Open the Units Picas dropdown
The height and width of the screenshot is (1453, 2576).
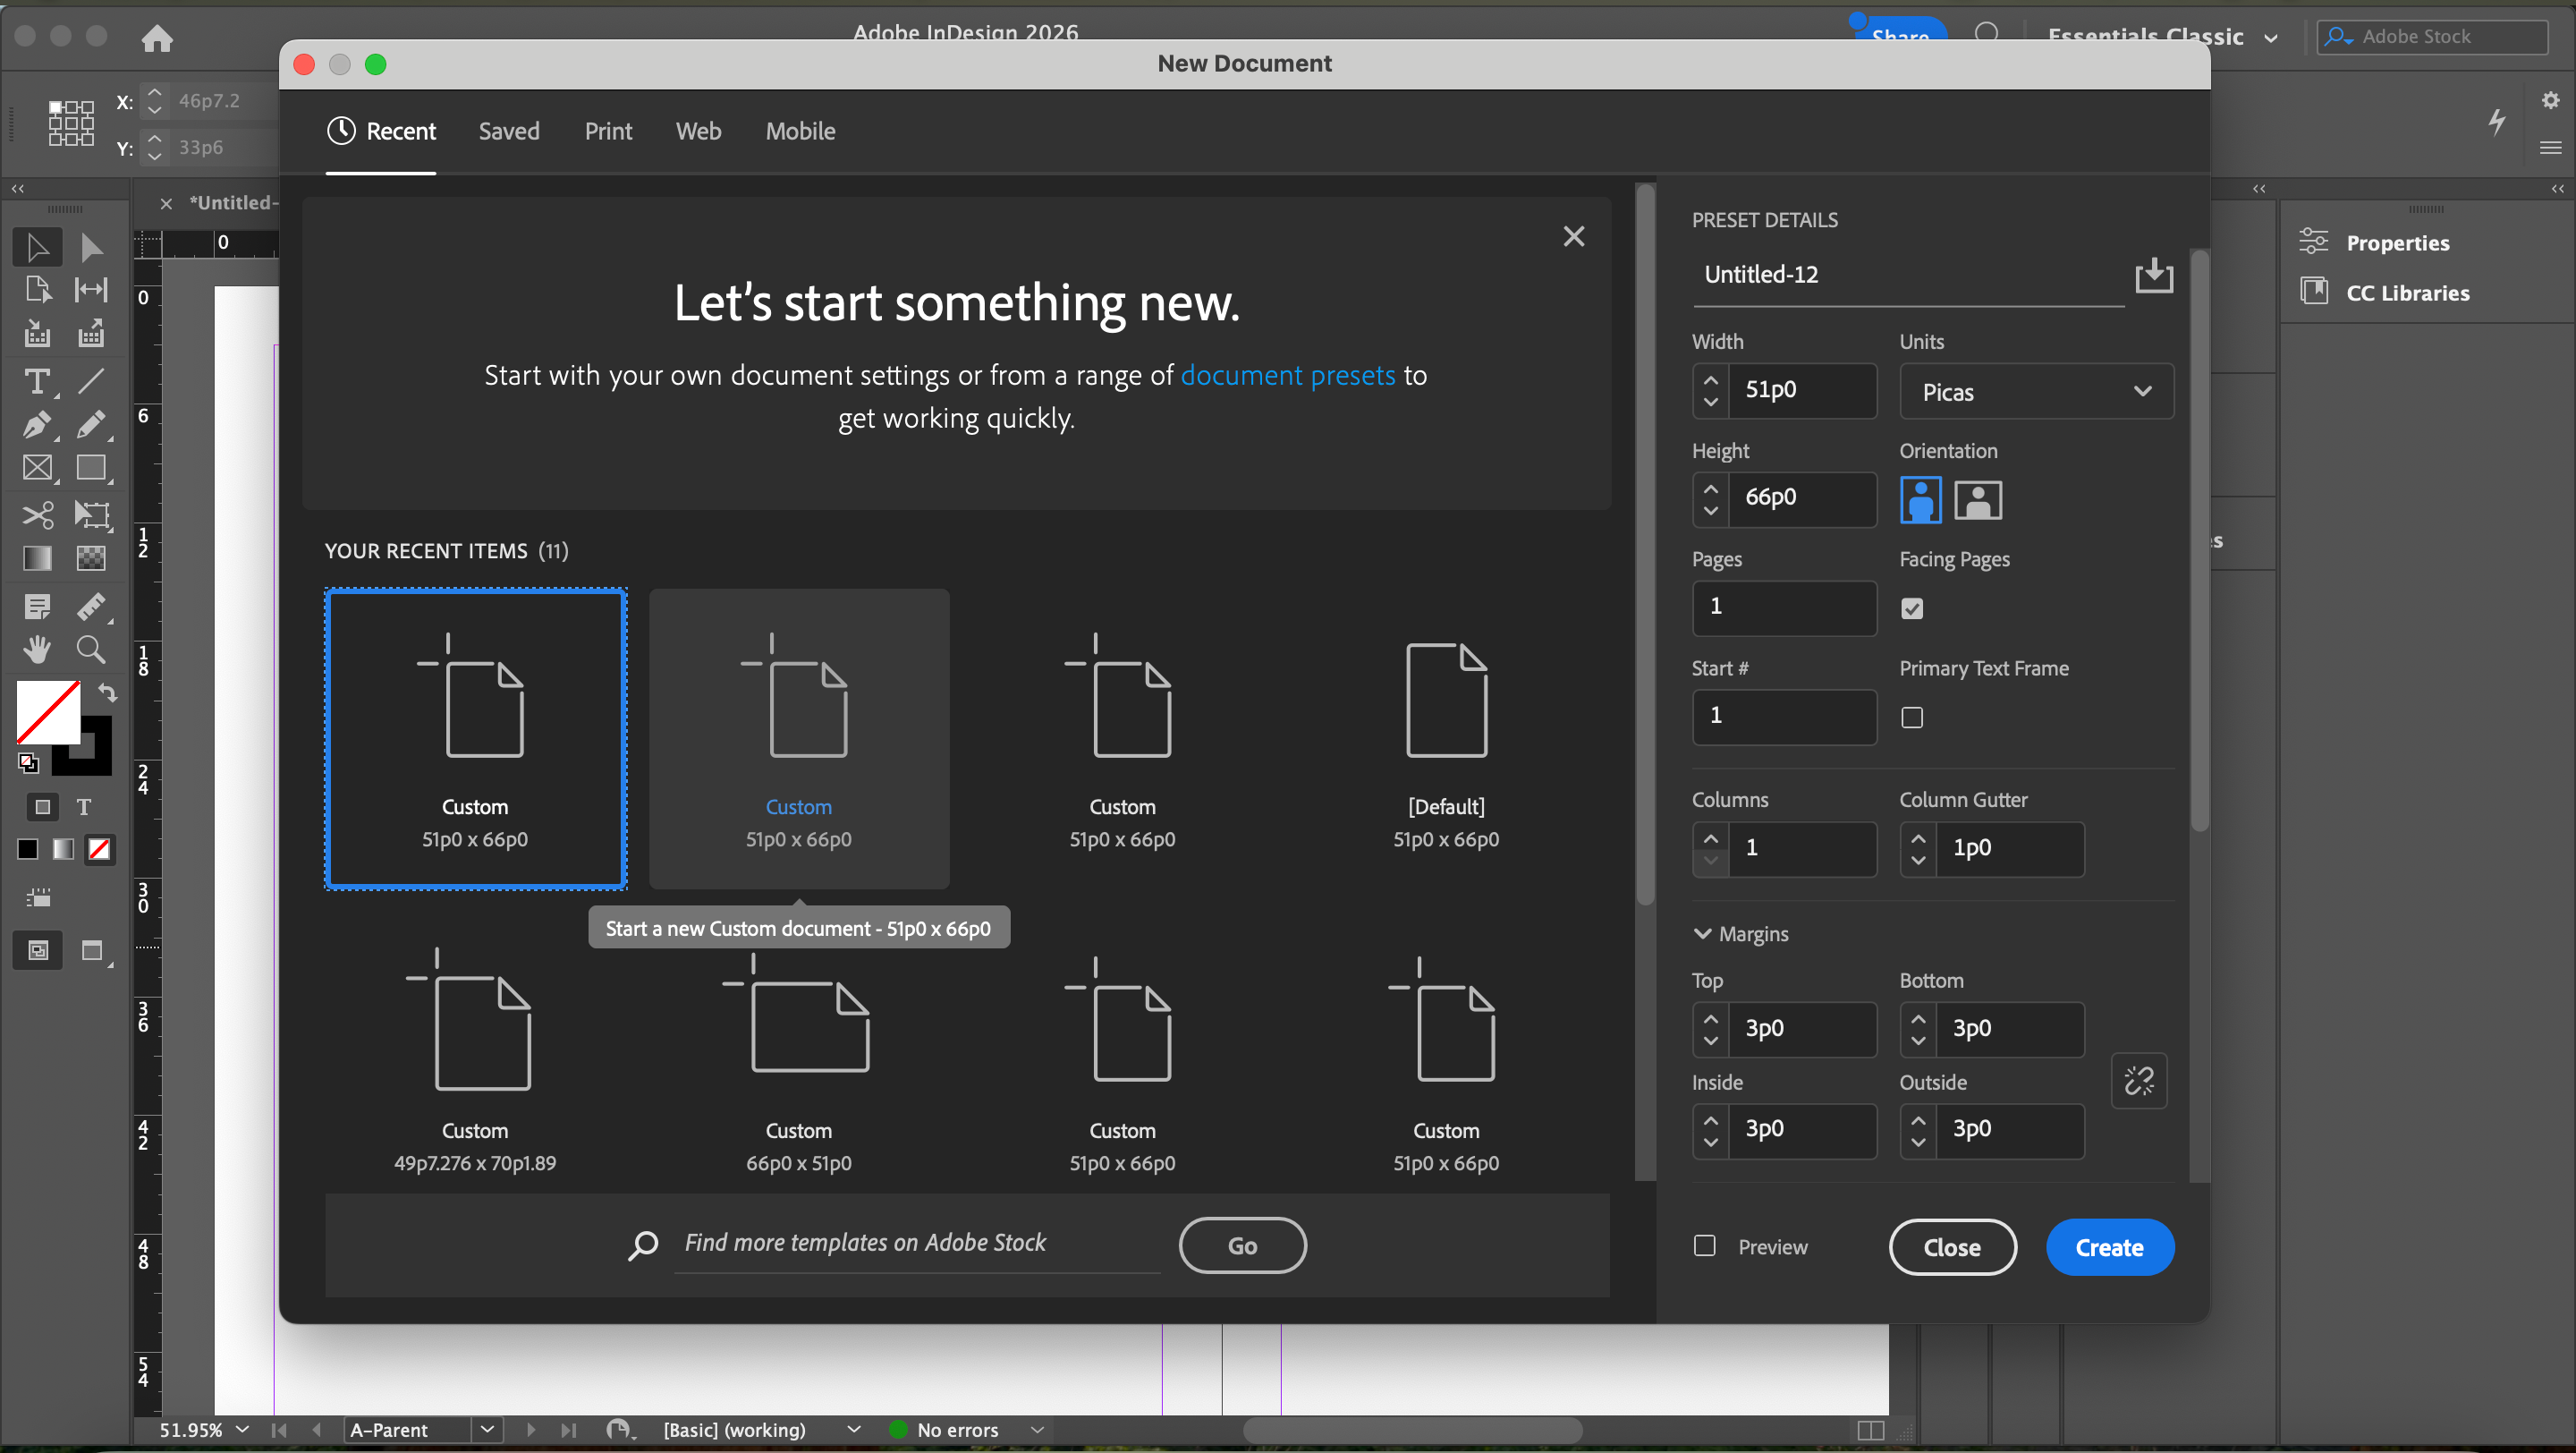2035,391
